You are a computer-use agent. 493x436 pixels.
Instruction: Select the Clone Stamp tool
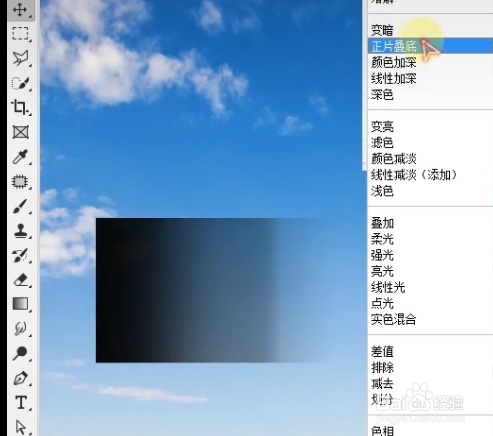[x=21, y=231]
